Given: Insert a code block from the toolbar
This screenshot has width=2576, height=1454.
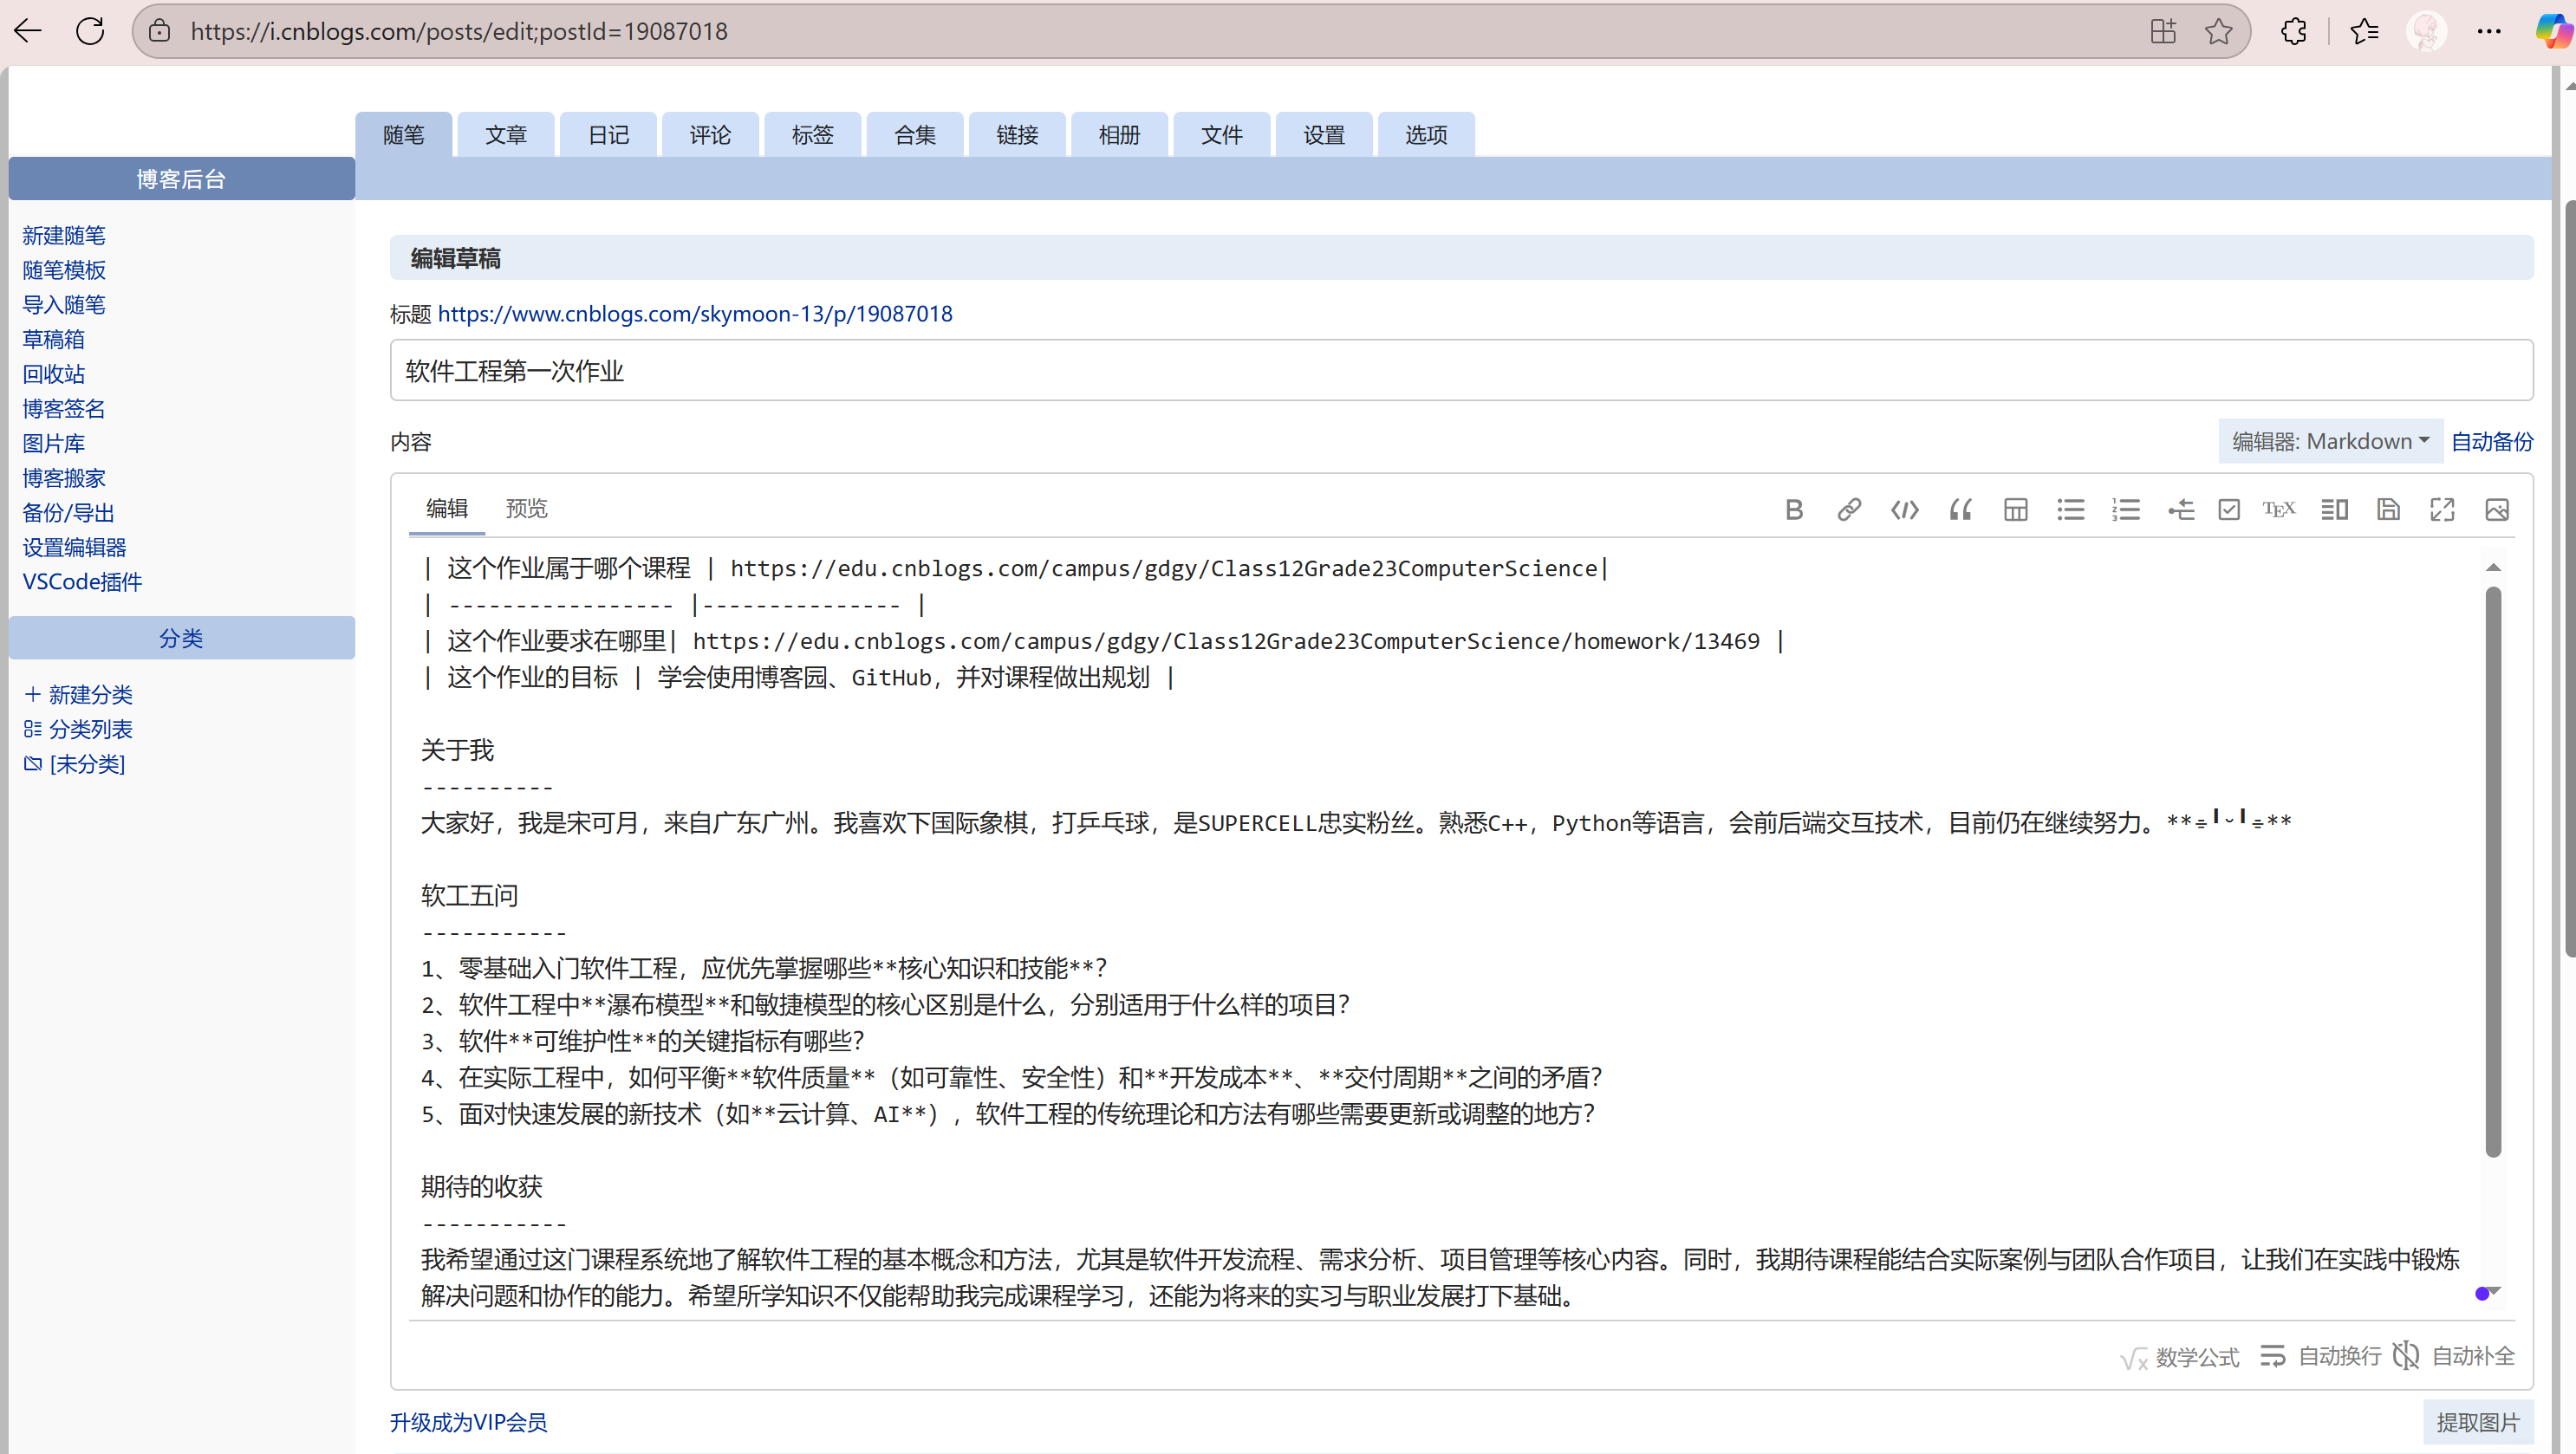Looking at the screenshot, I should coord(1904,509).
